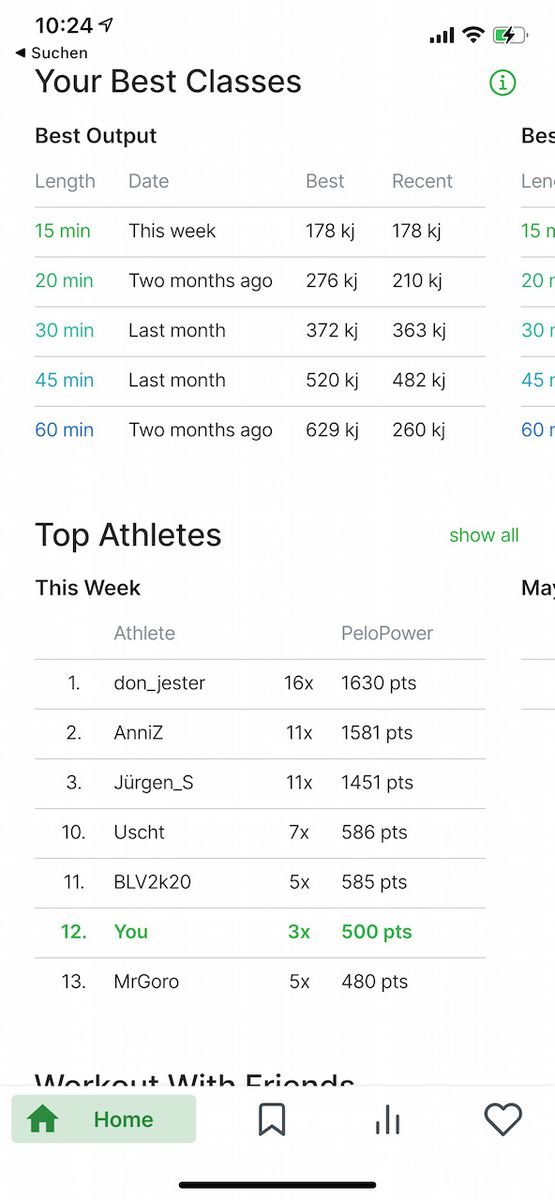Tap the battery icon in the status bar
The height and width of the screenshot is (1200, 555).
[x=510, y=35]
